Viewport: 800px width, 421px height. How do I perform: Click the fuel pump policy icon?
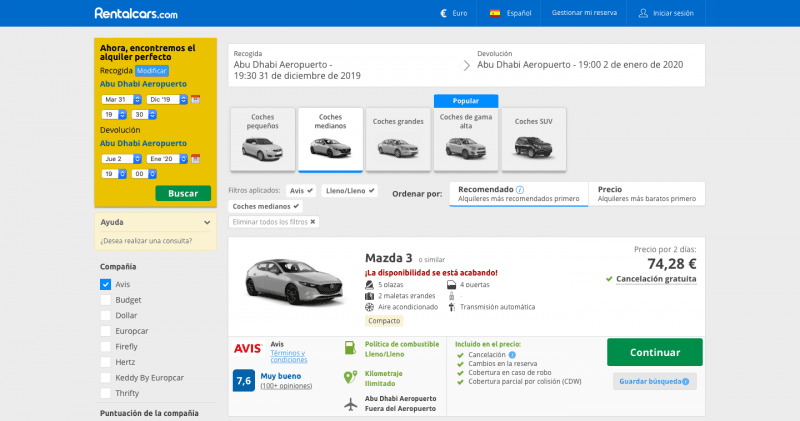click(350, 348)
